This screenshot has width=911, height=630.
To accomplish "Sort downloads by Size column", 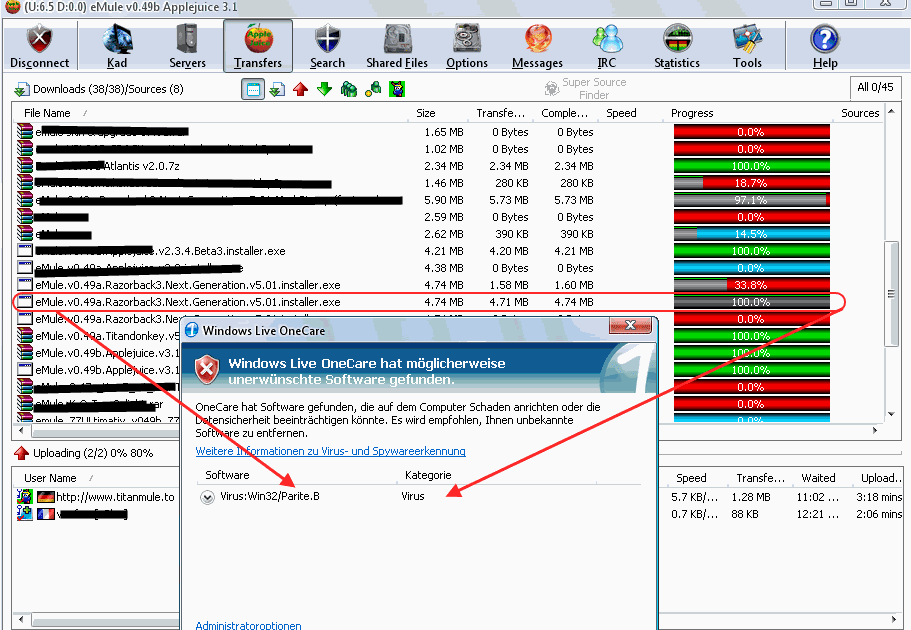I will (x=440, y=113).
